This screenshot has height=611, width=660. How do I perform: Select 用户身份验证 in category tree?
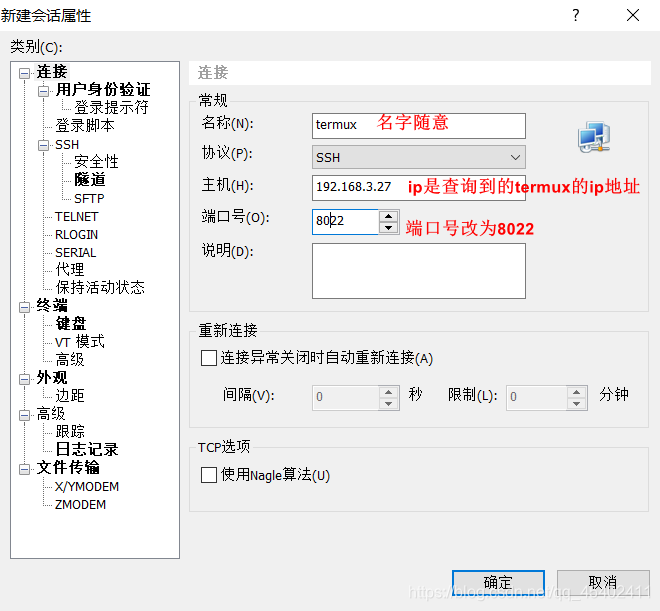click(103, 90)
